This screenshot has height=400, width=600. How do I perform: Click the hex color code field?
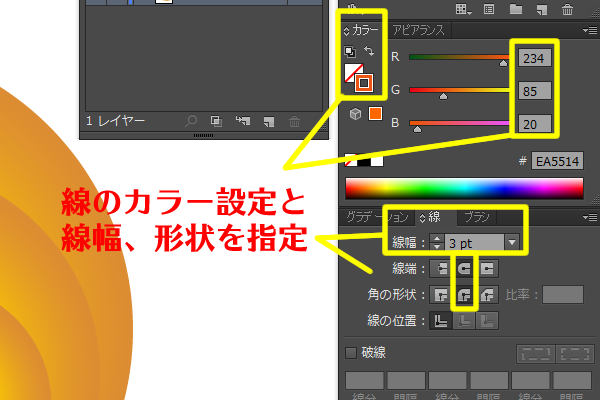tap(558, 161)
